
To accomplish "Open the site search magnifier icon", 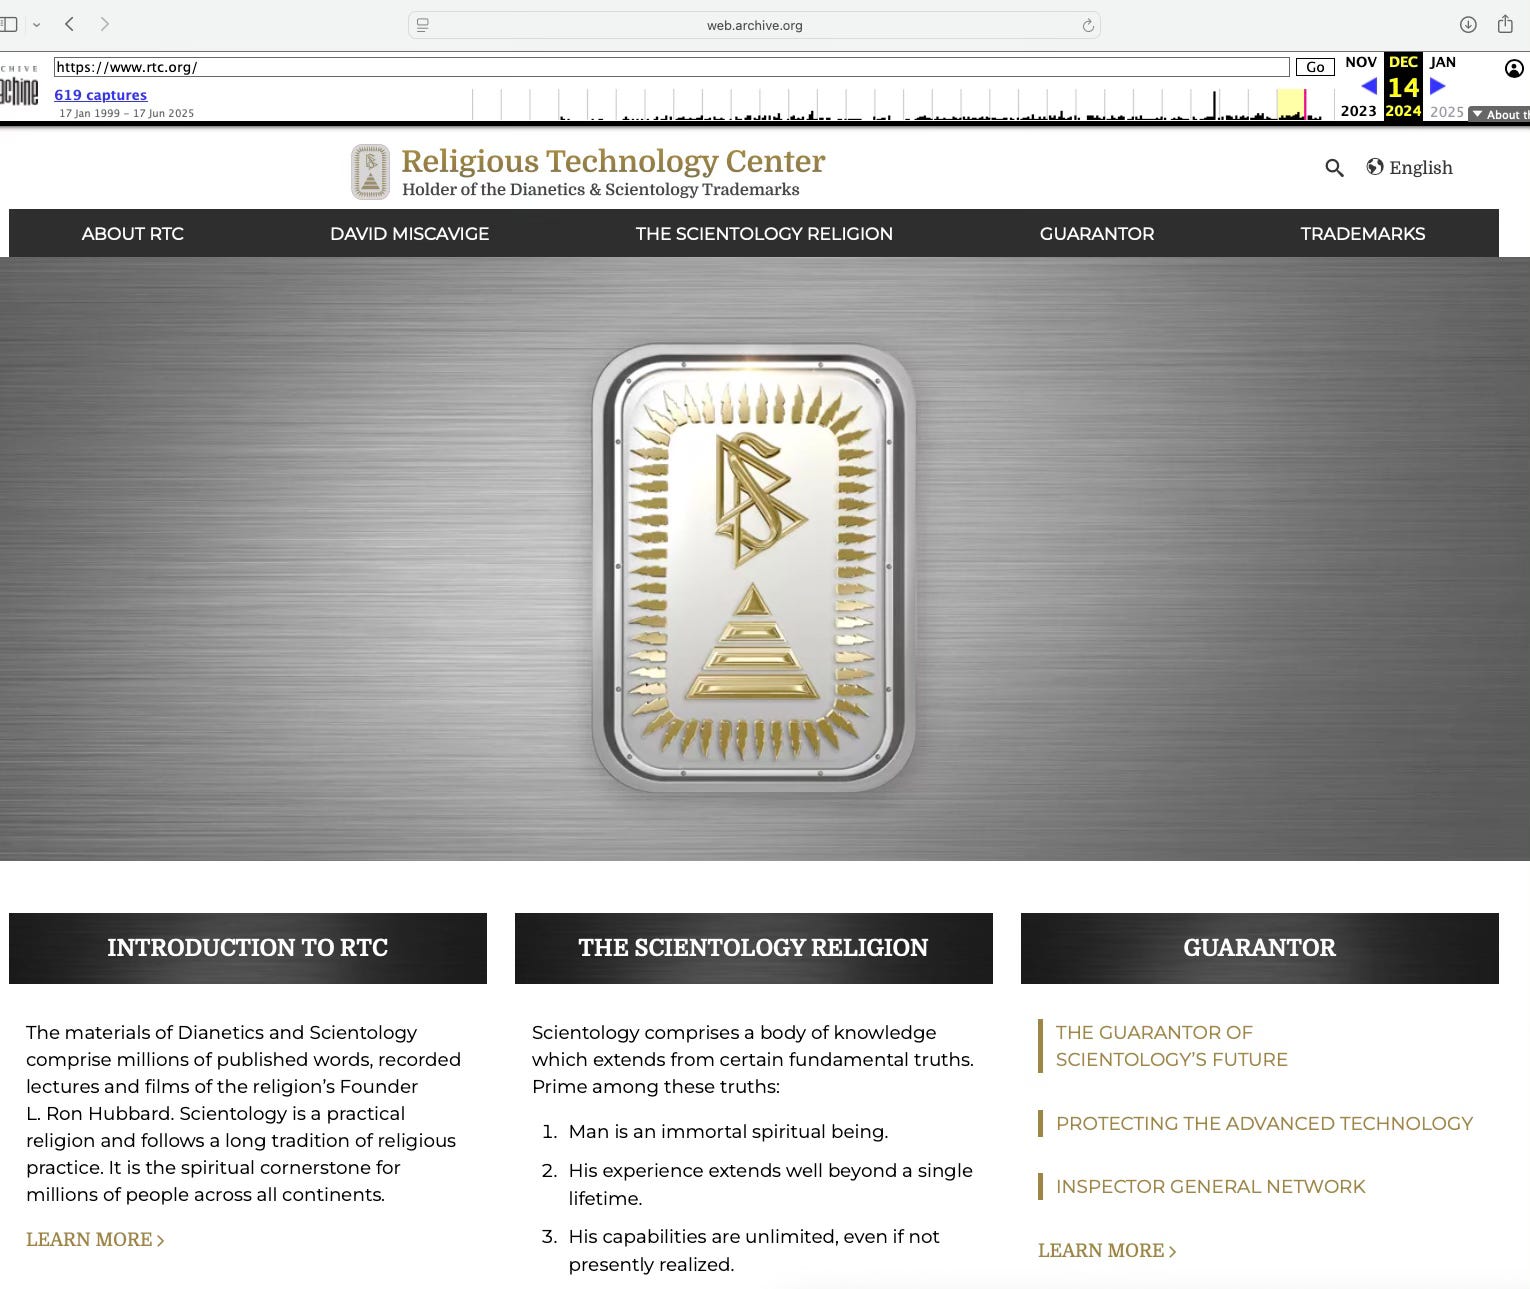I will click(1334, 168).
